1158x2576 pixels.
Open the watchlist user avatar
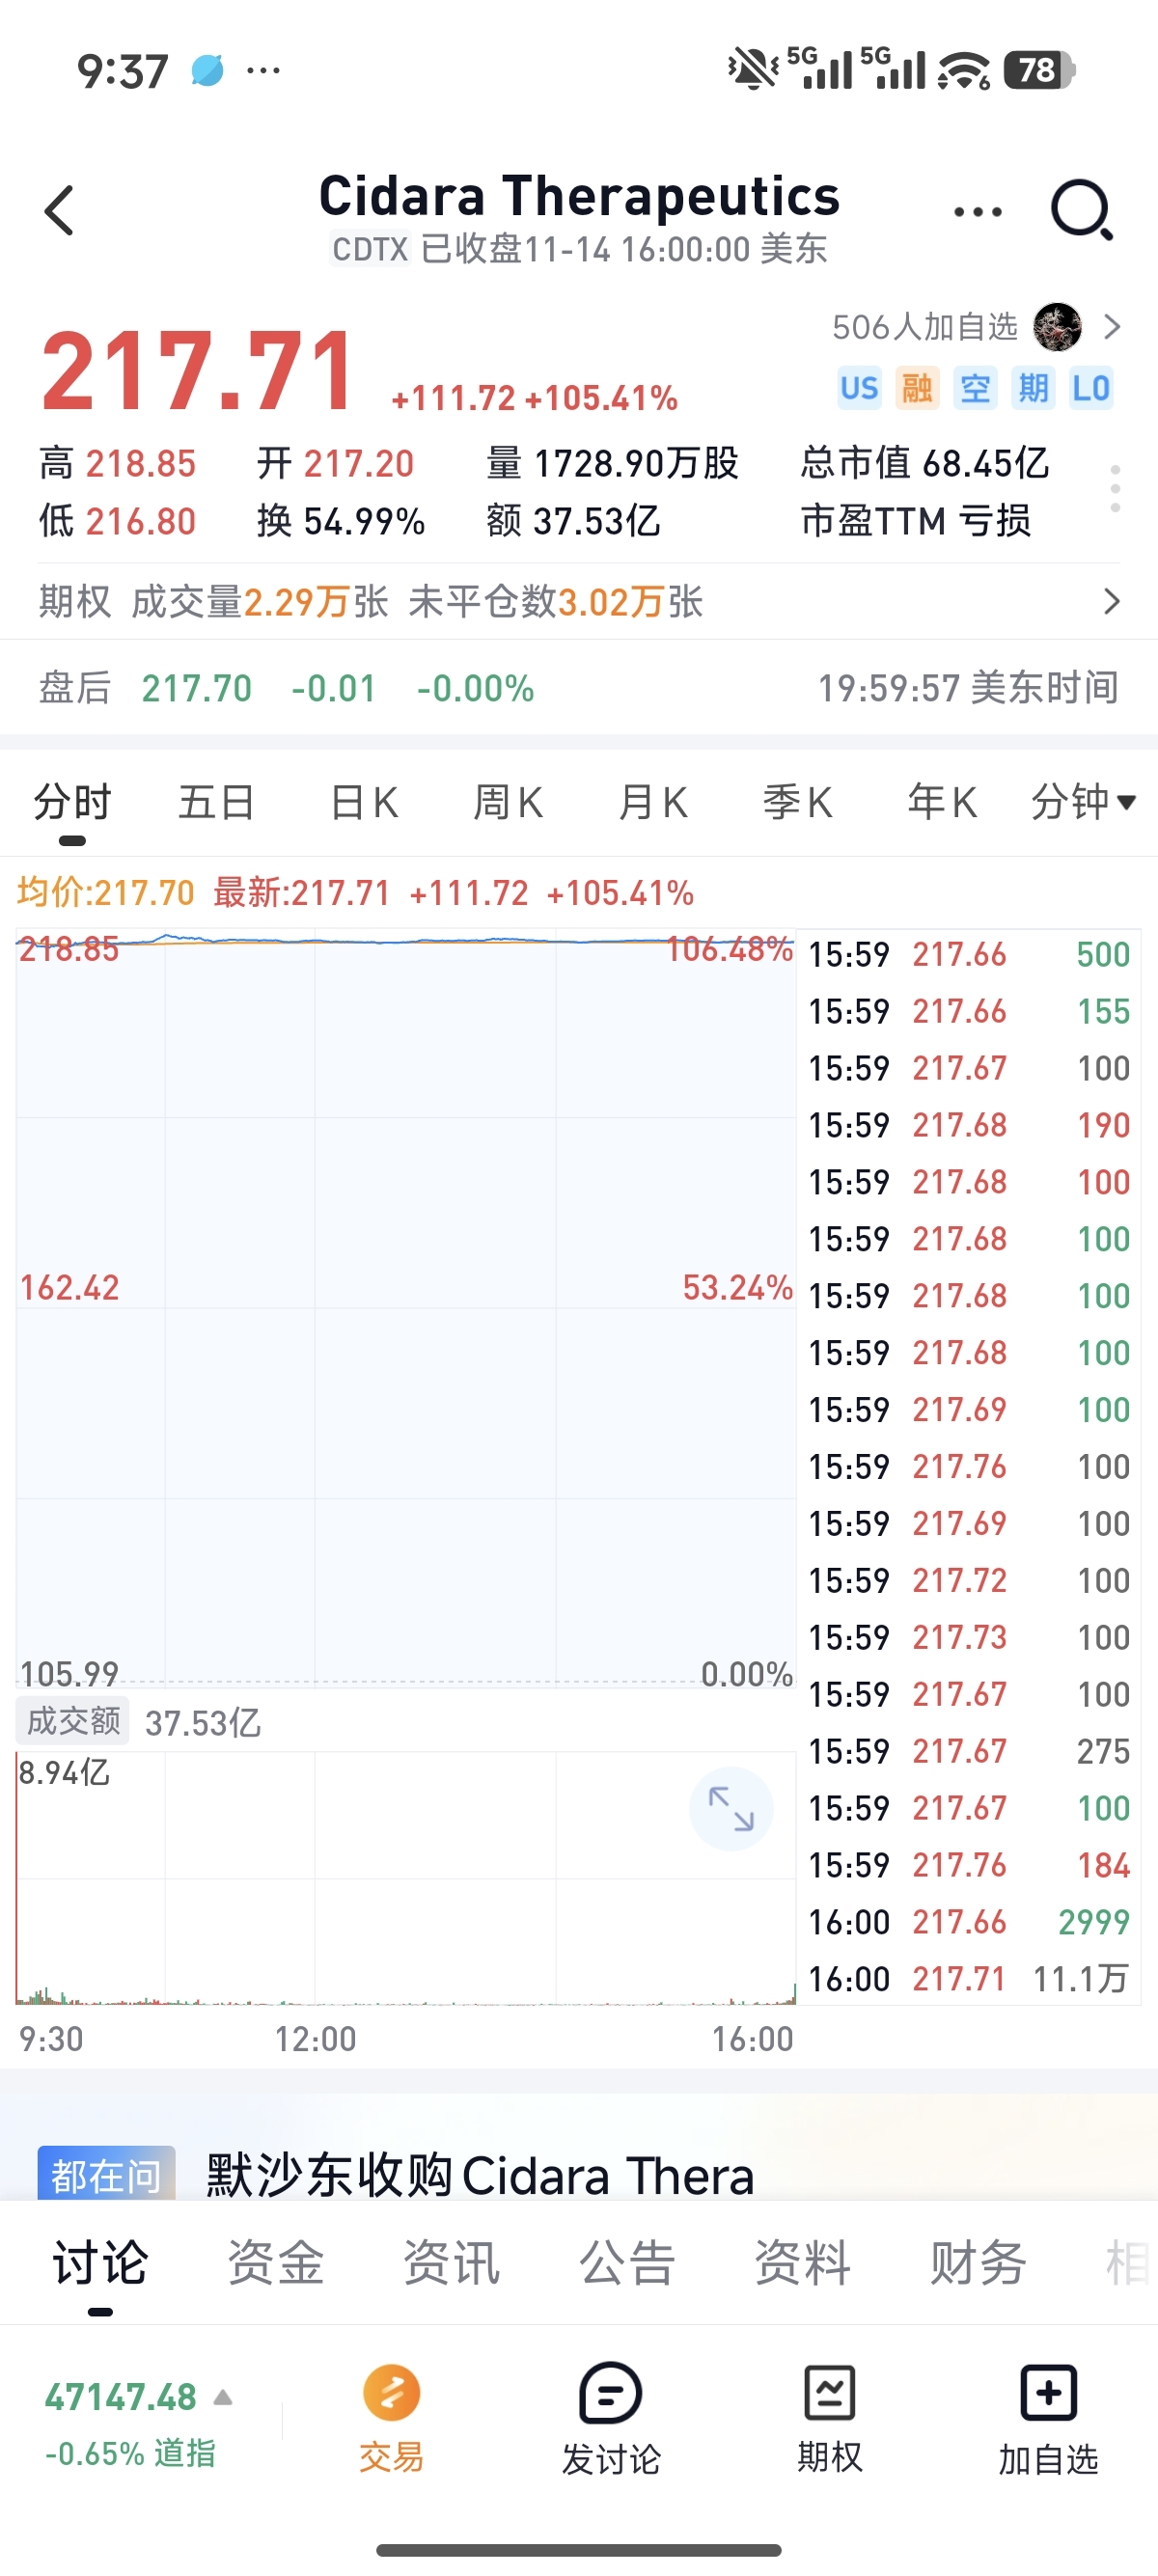click(x=1056, y=327)
